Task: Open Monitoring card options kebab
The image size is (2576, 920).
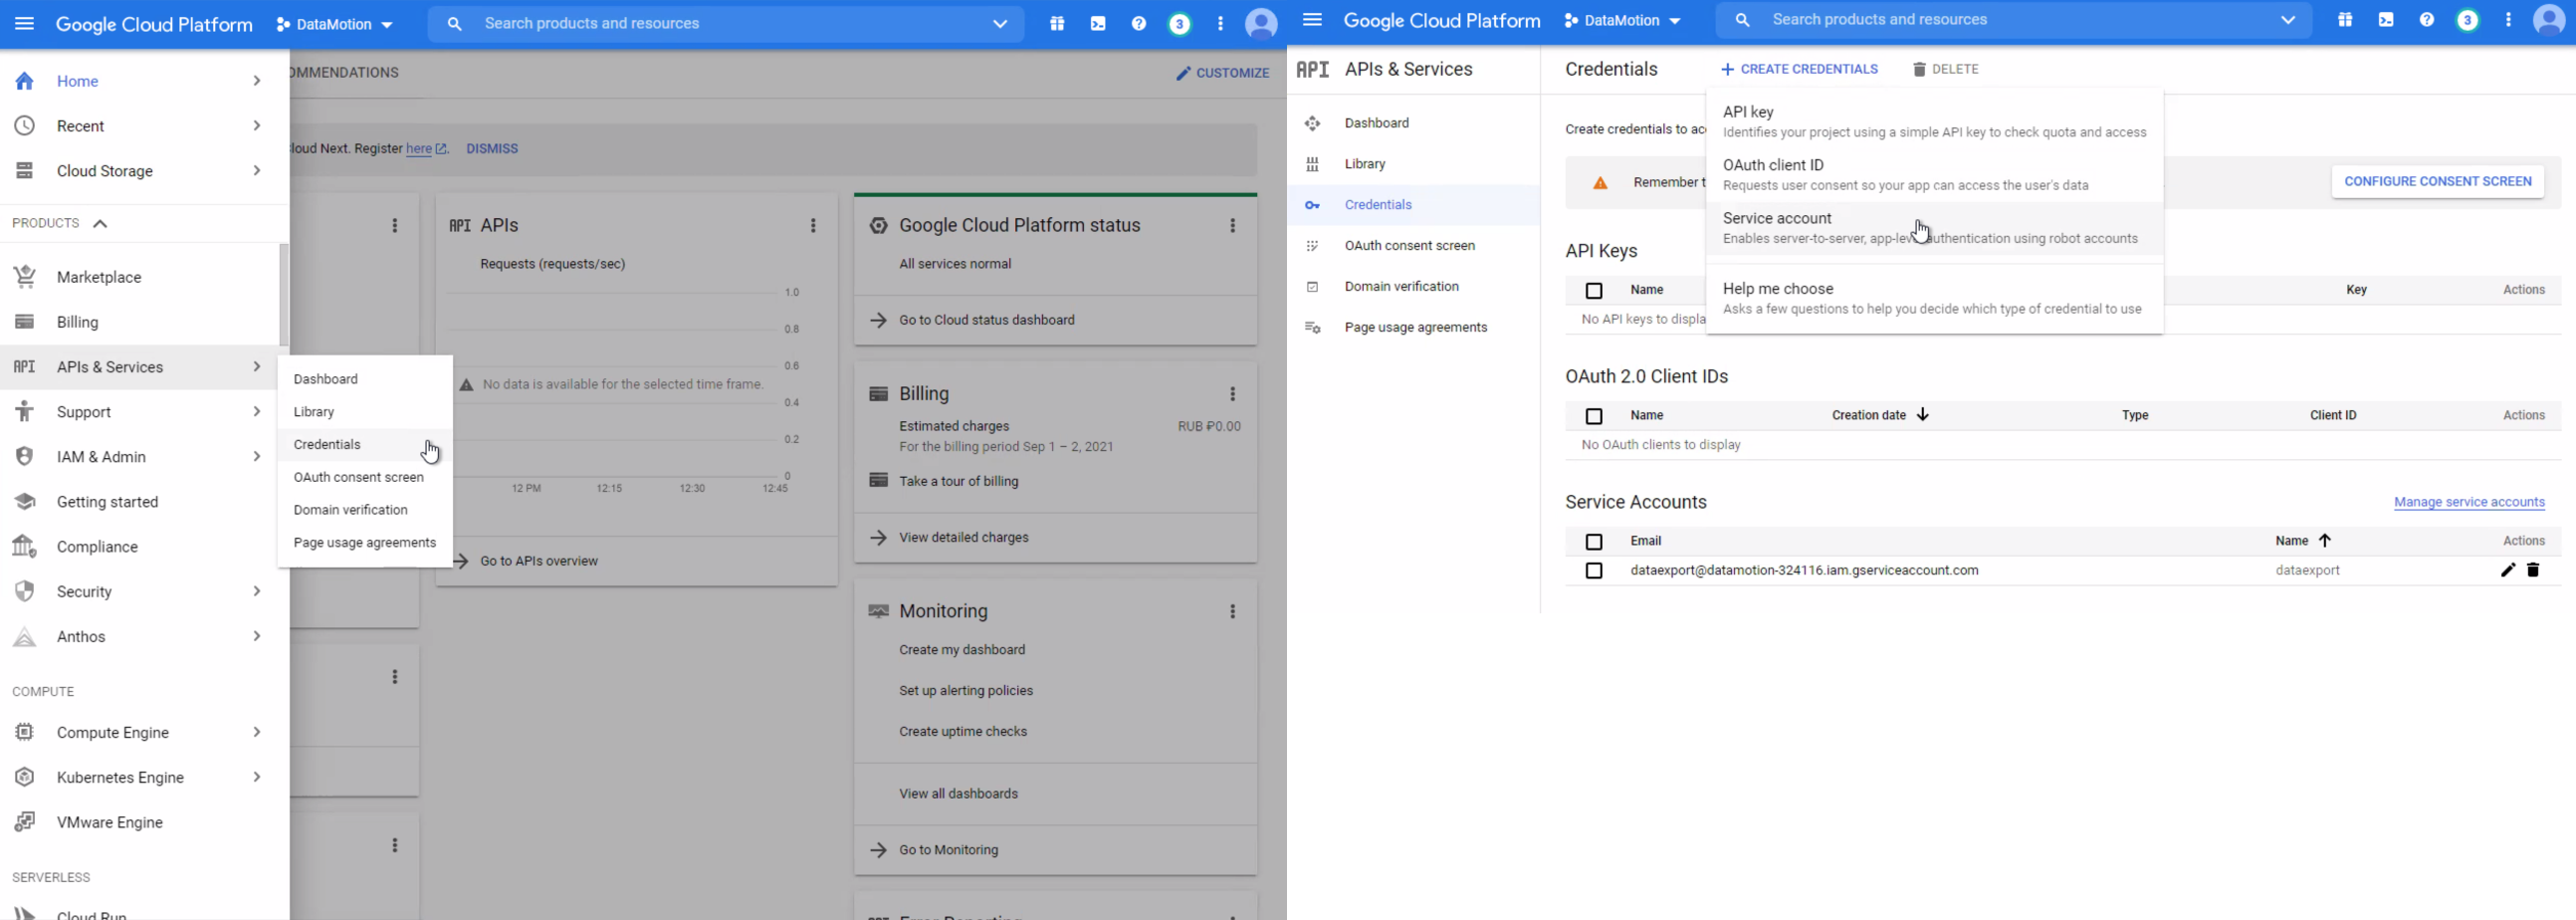Action: 1232,611
